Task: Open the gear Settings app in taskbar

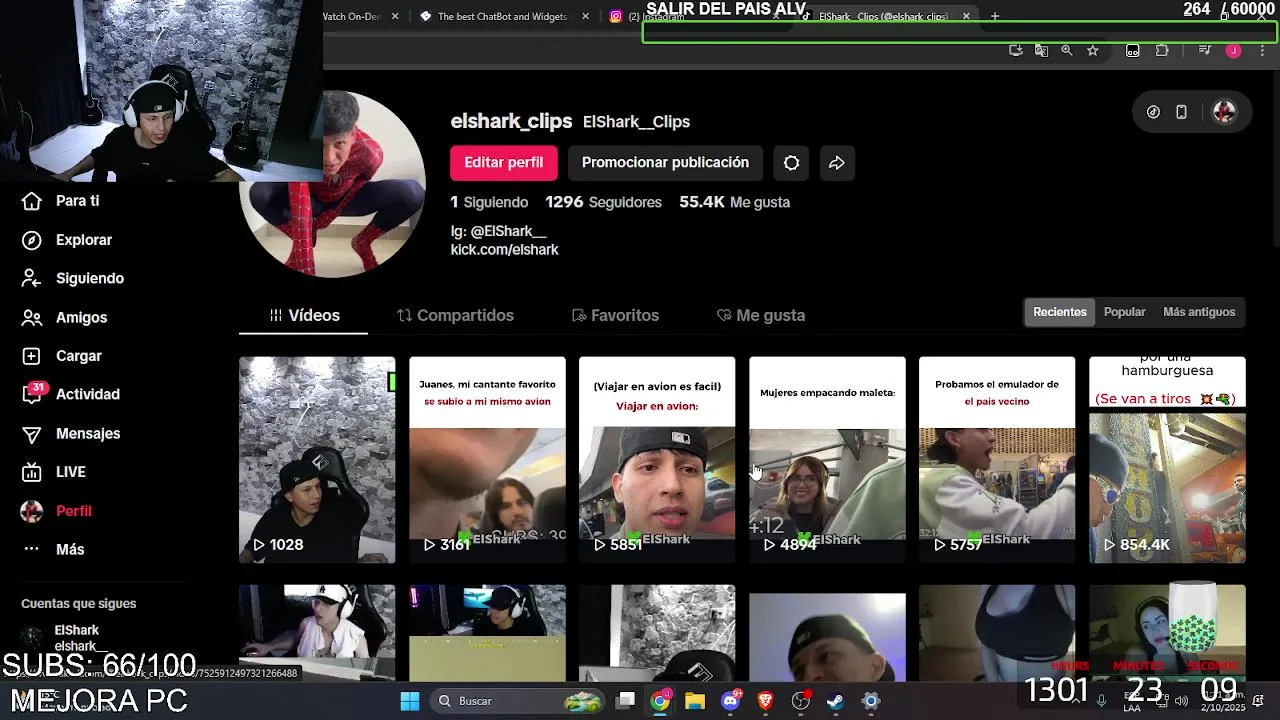Action: (871, 701)
